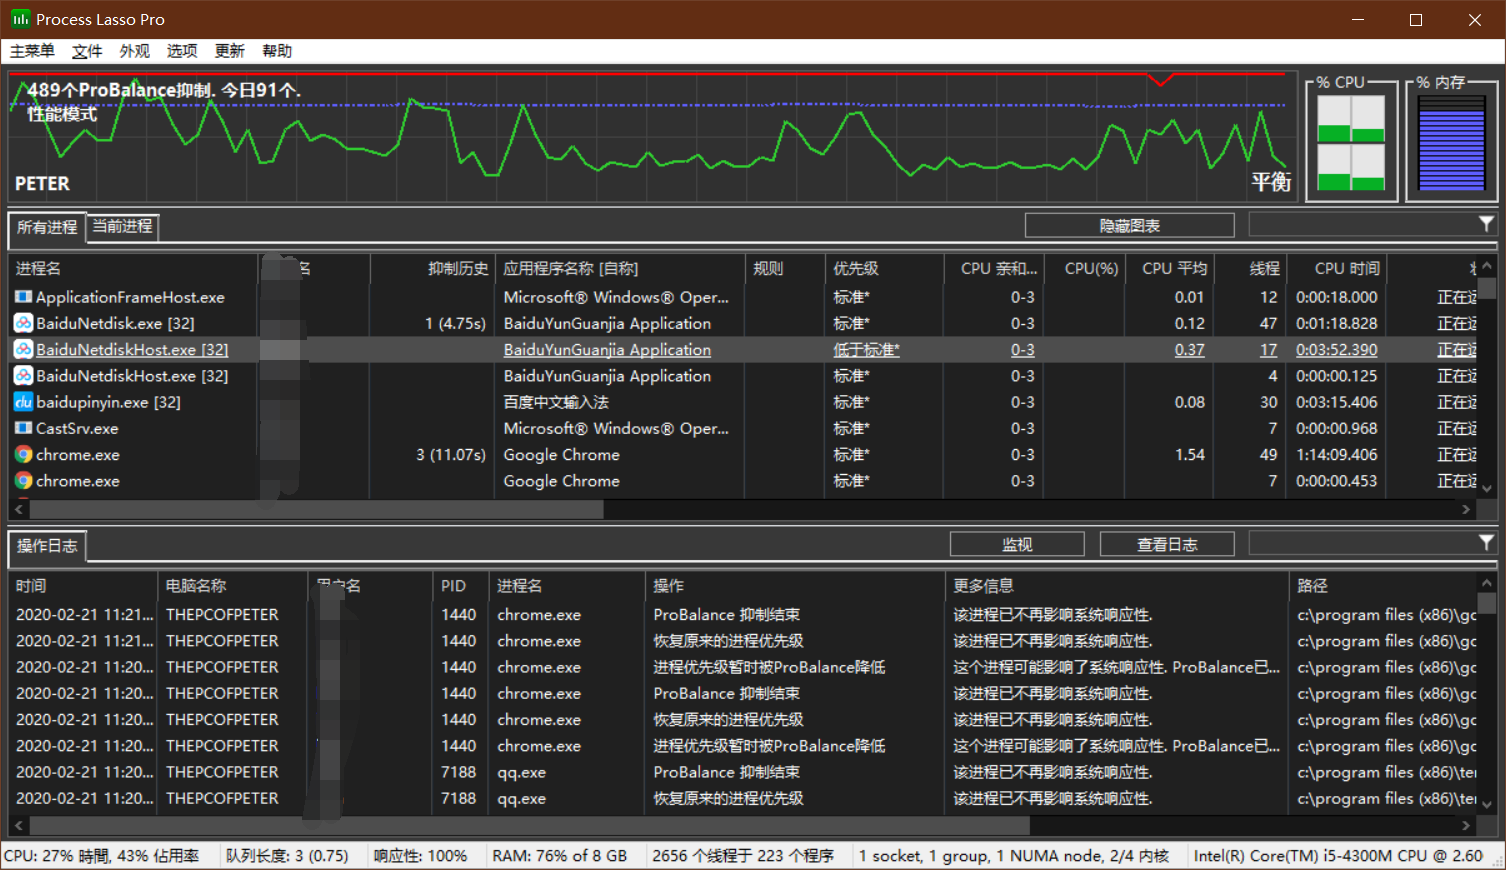Click the chrome.exe icon with 7 threads
Viewport: 1506px width, 870px height.
[x=23, y=481]
